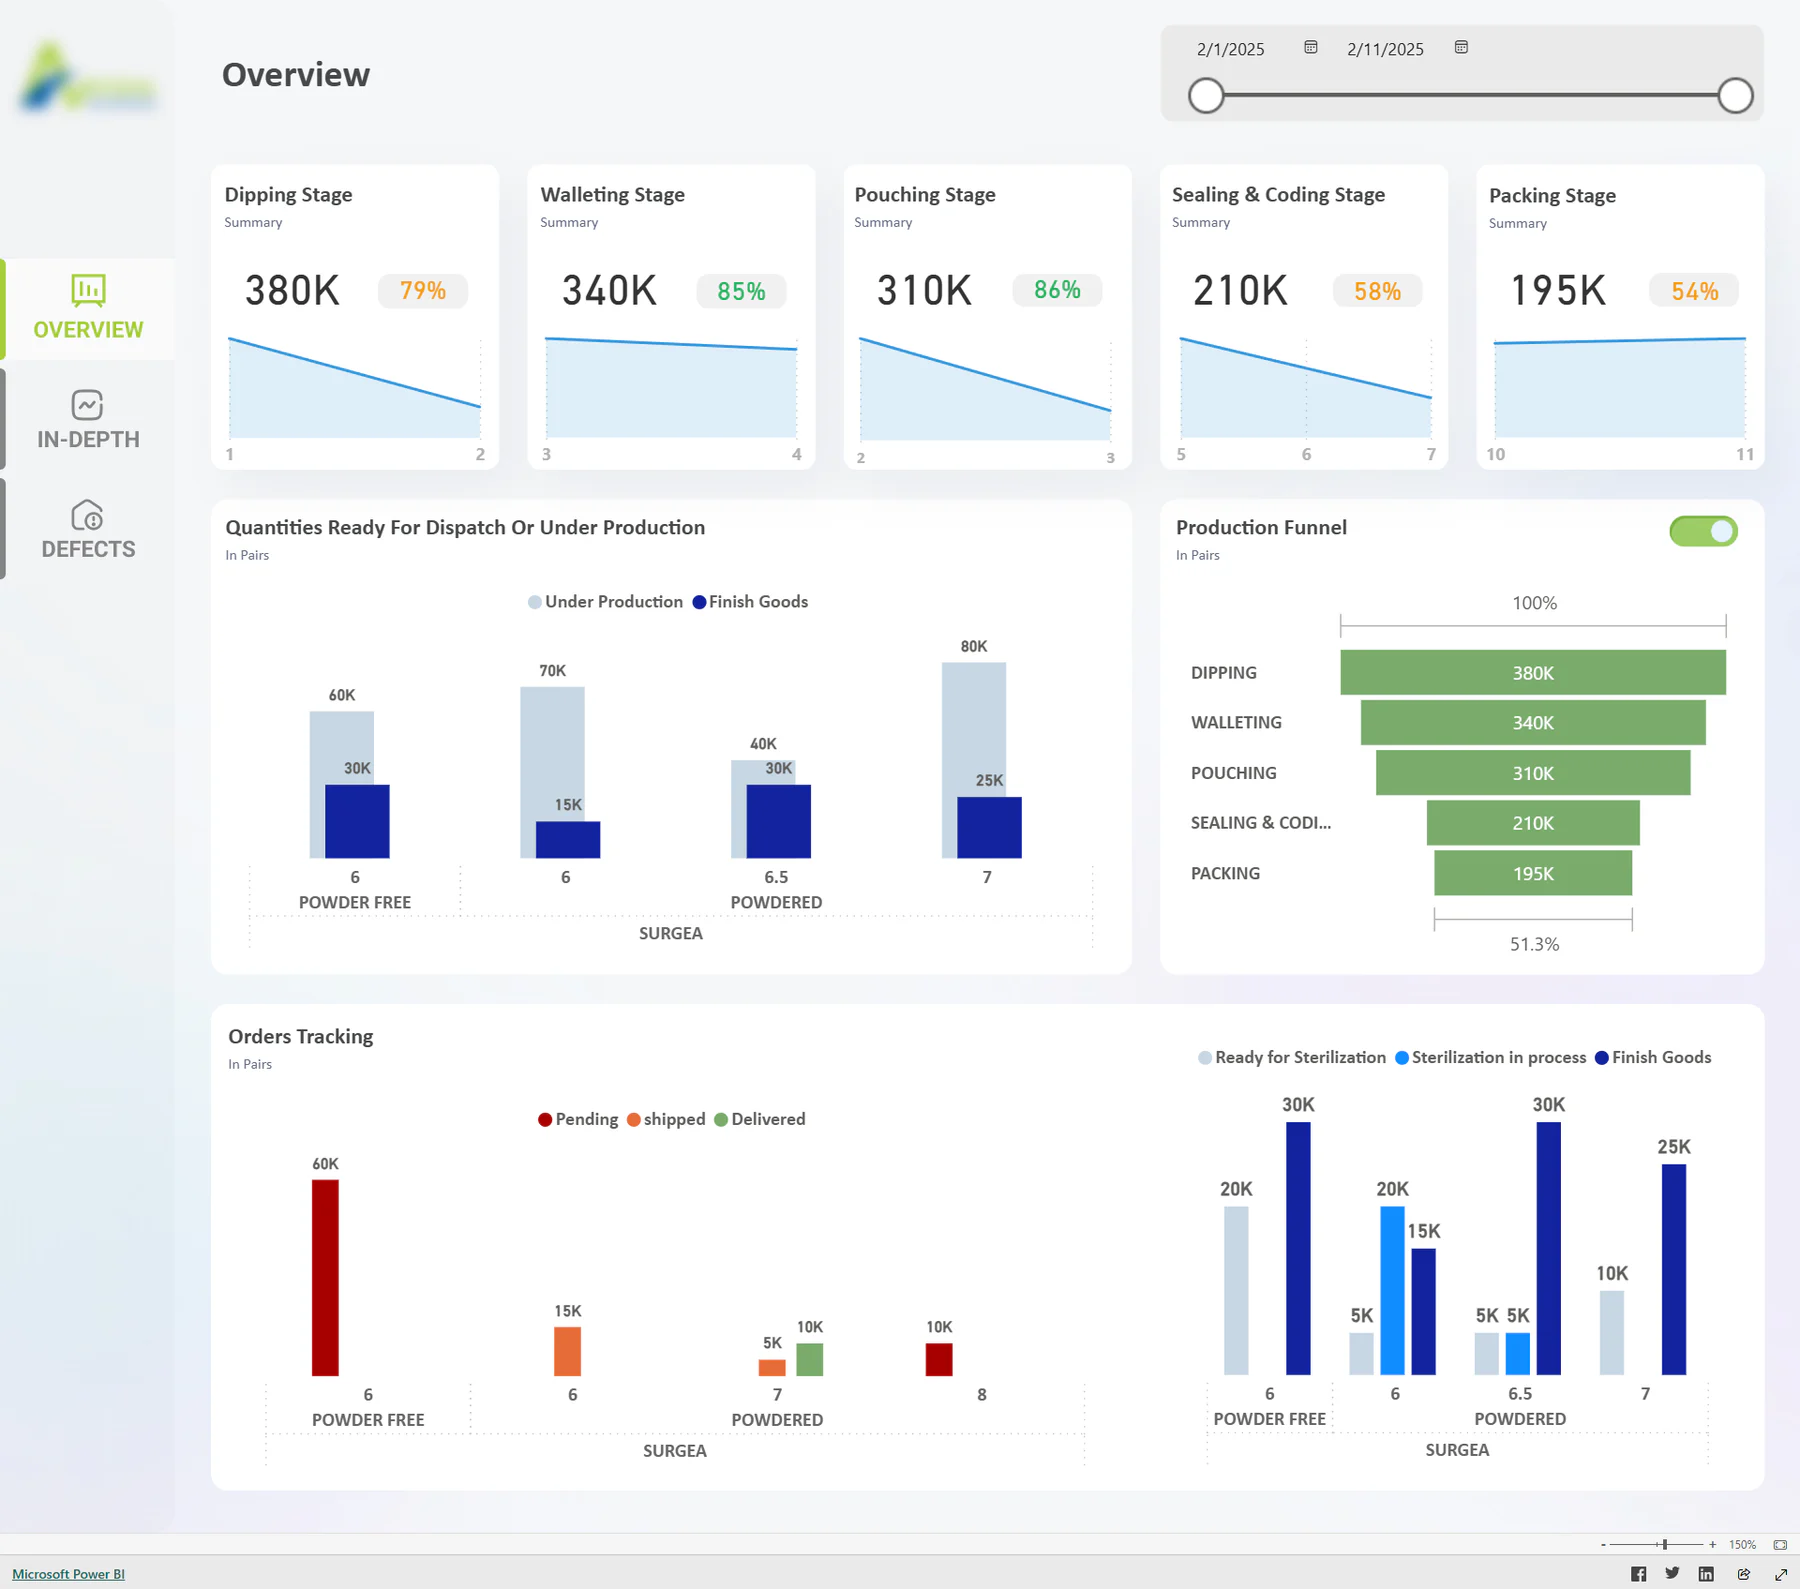1800x1589 pixels.
Task: Open the end date calendar picker icon
Action: [1461, 47]
